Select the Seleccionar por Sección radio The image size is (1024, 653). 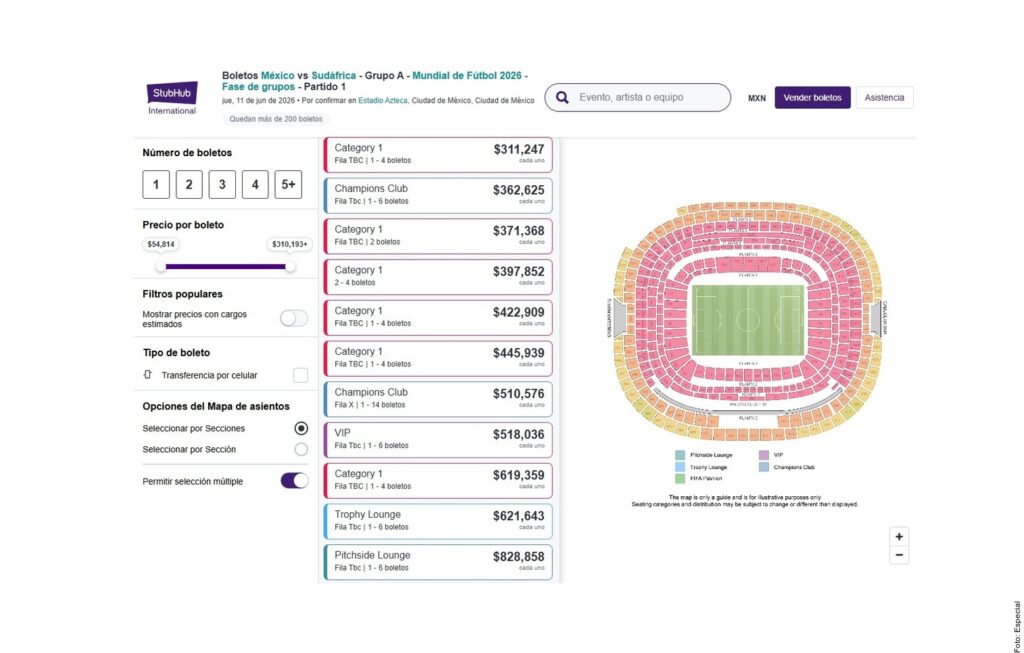(301, 449)
